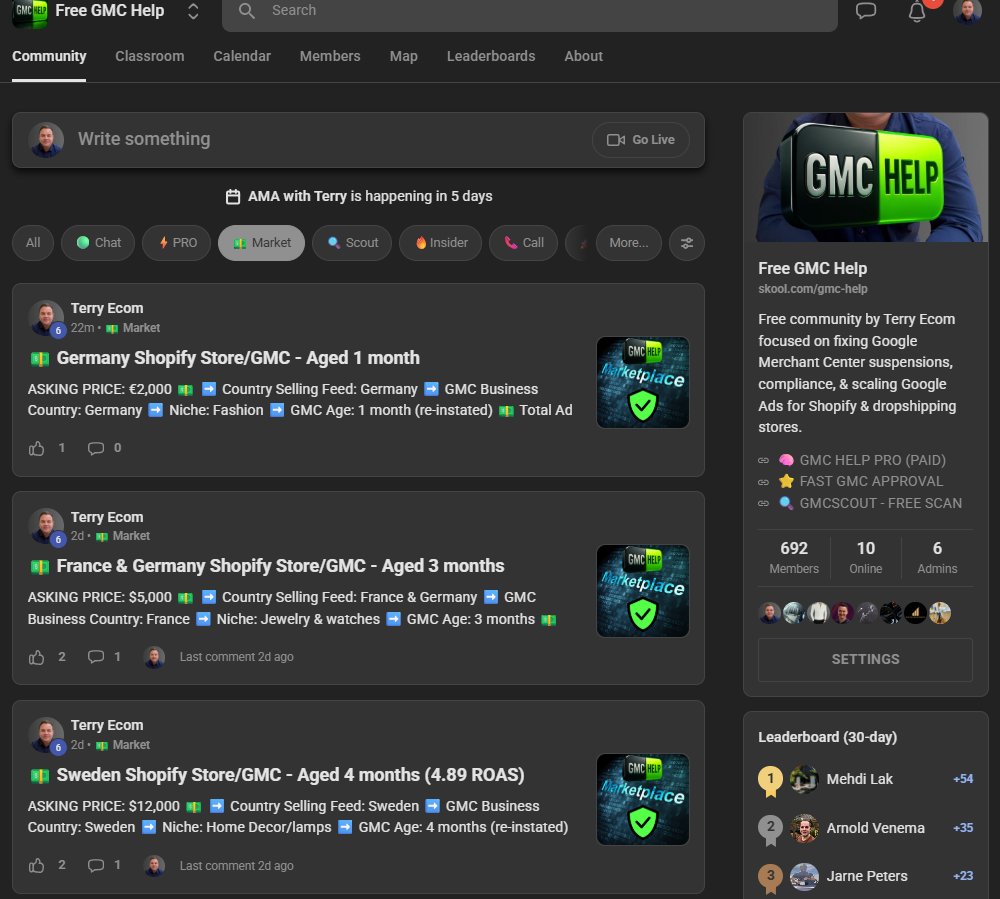The image size is (1000, 899).
Task: Open the GMC HELP banner image
Action: [x=866, y=177]
